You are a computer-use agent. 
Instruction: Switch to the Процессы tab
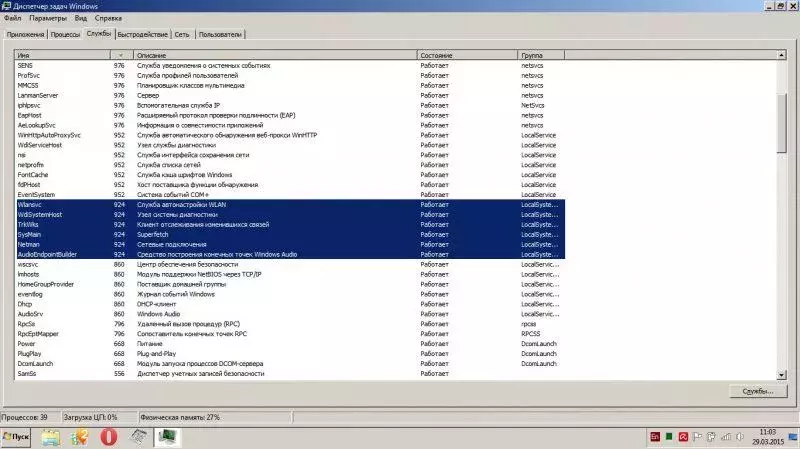(65, 34)
